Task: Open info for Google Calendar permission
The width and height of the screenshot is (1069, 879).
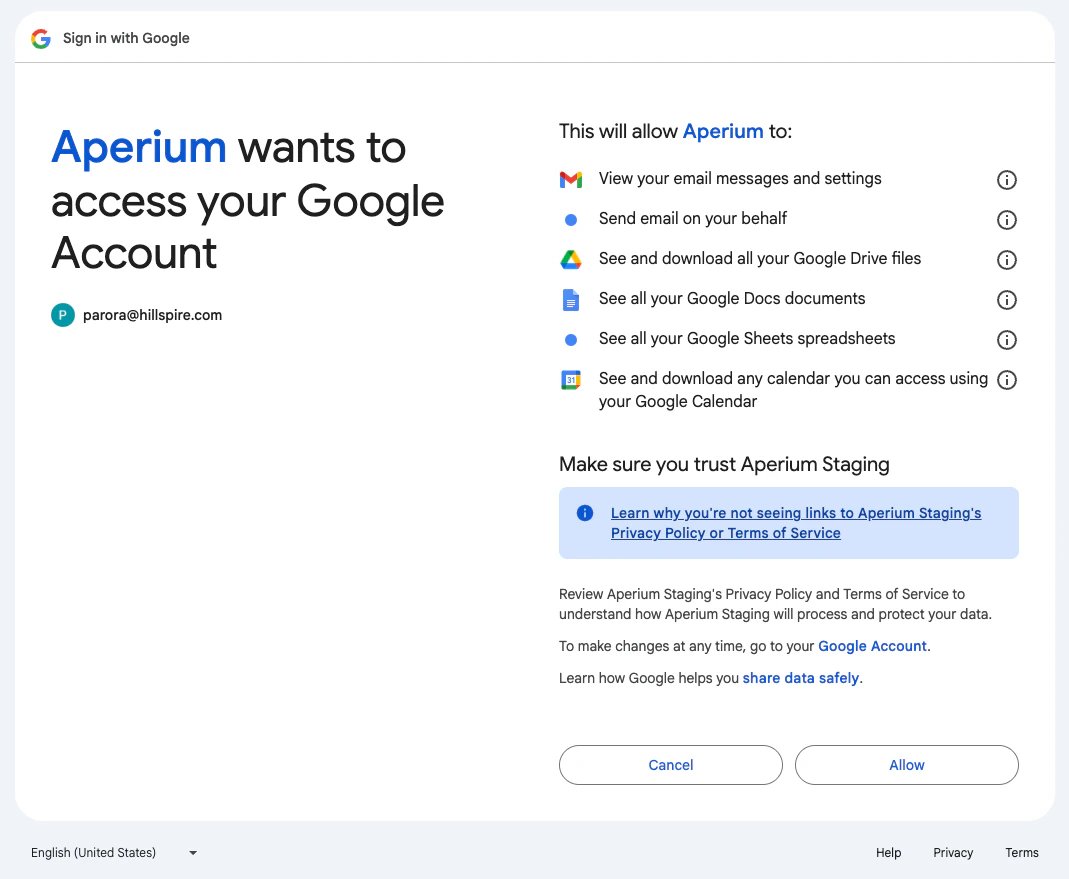Action: pos(1006,380)
